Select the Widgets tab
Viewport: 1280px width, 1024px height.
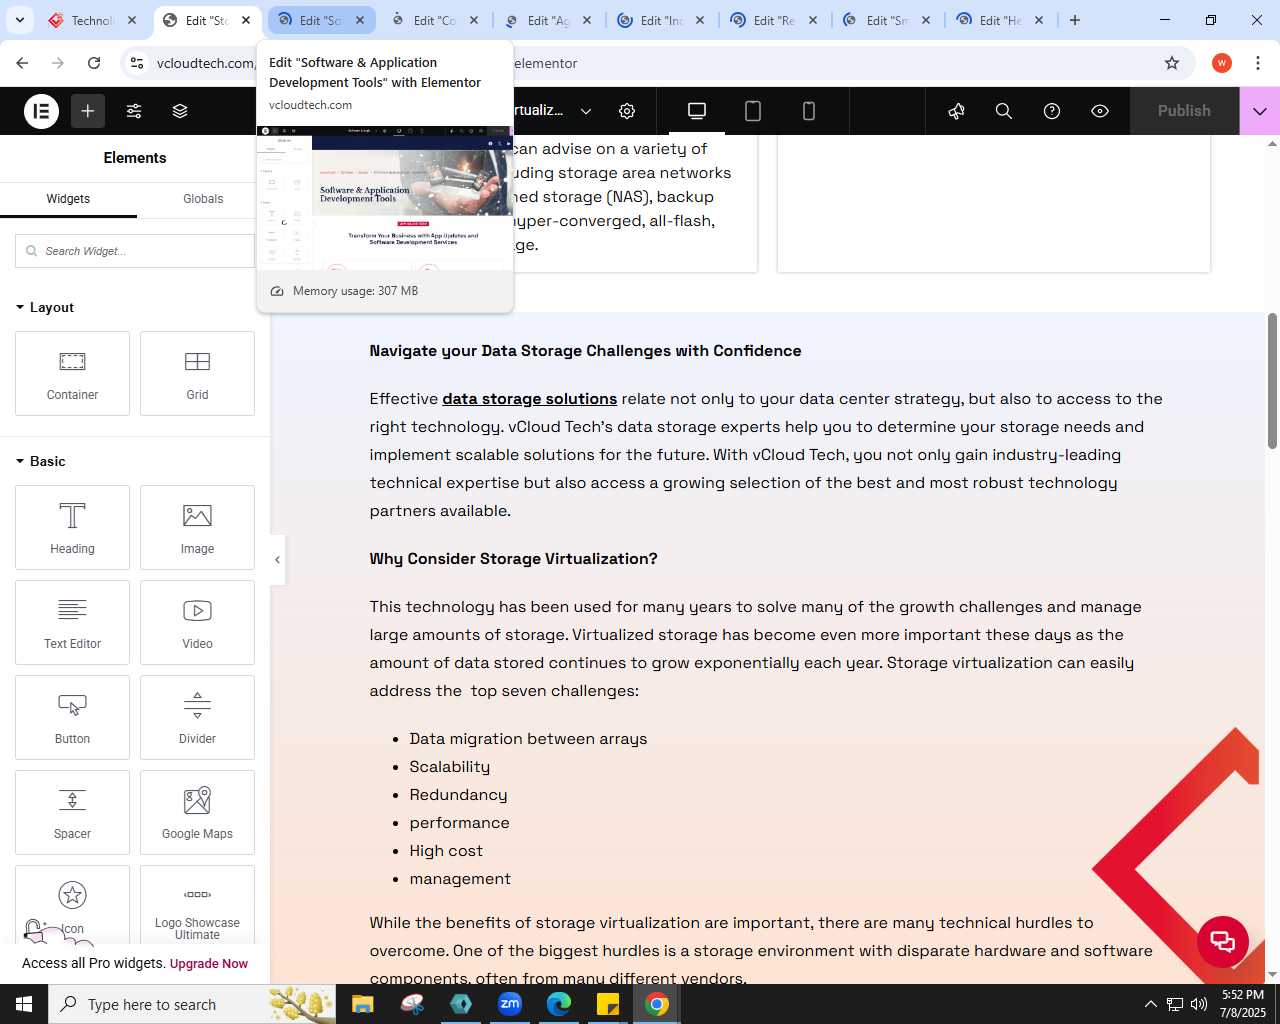pyautogui.click(x=68, y=199)
